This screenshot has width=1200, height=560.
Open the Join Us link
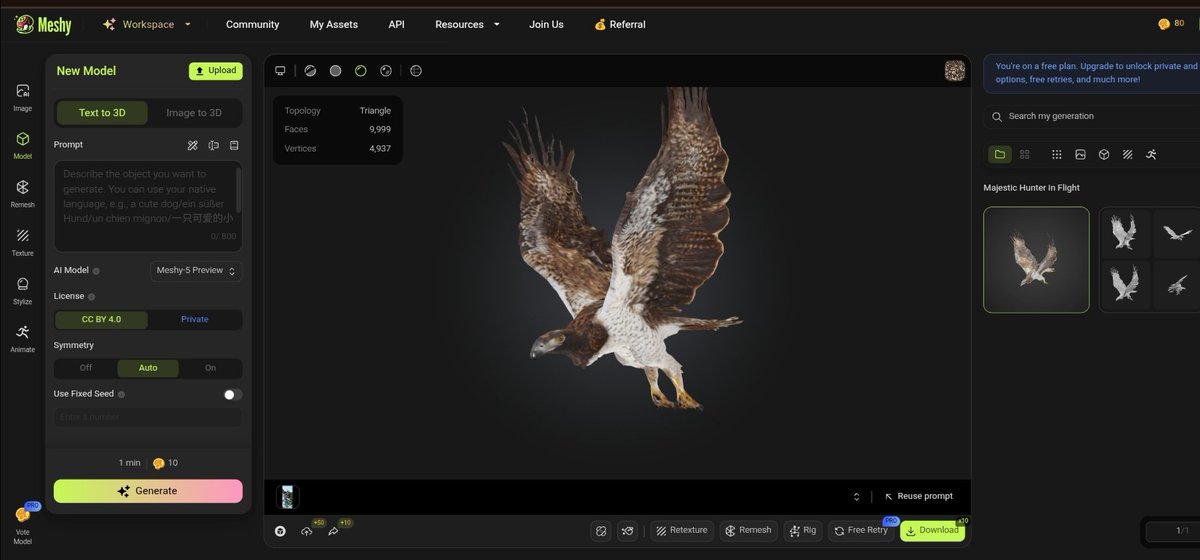(546, 24)
